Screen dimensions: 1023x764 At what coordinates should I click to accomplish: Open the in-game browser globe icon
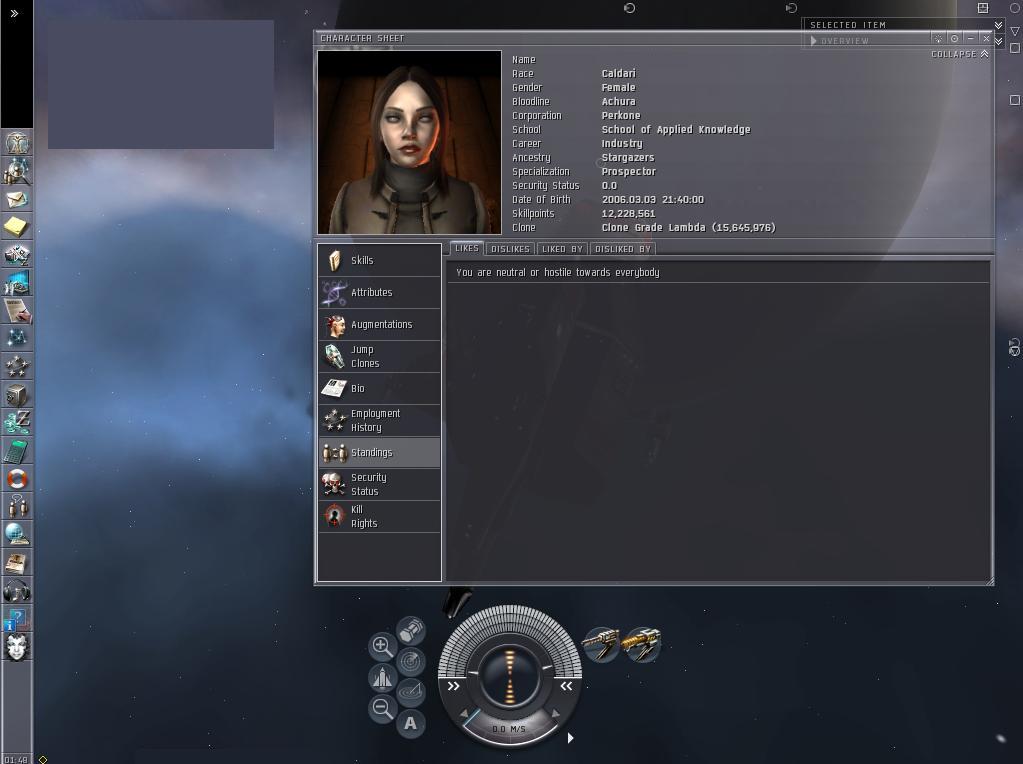(x=17, y=534)
